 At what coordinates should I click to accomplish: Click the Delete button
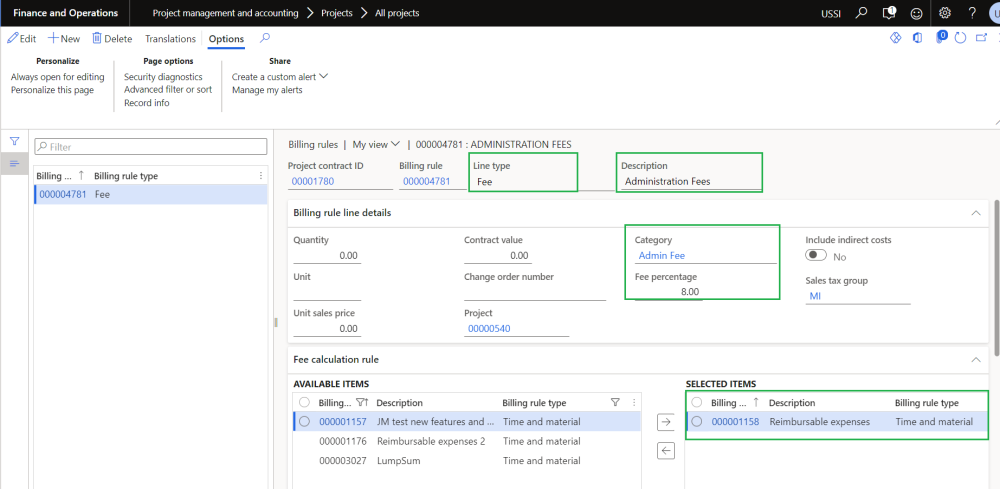tap(112, 39)
